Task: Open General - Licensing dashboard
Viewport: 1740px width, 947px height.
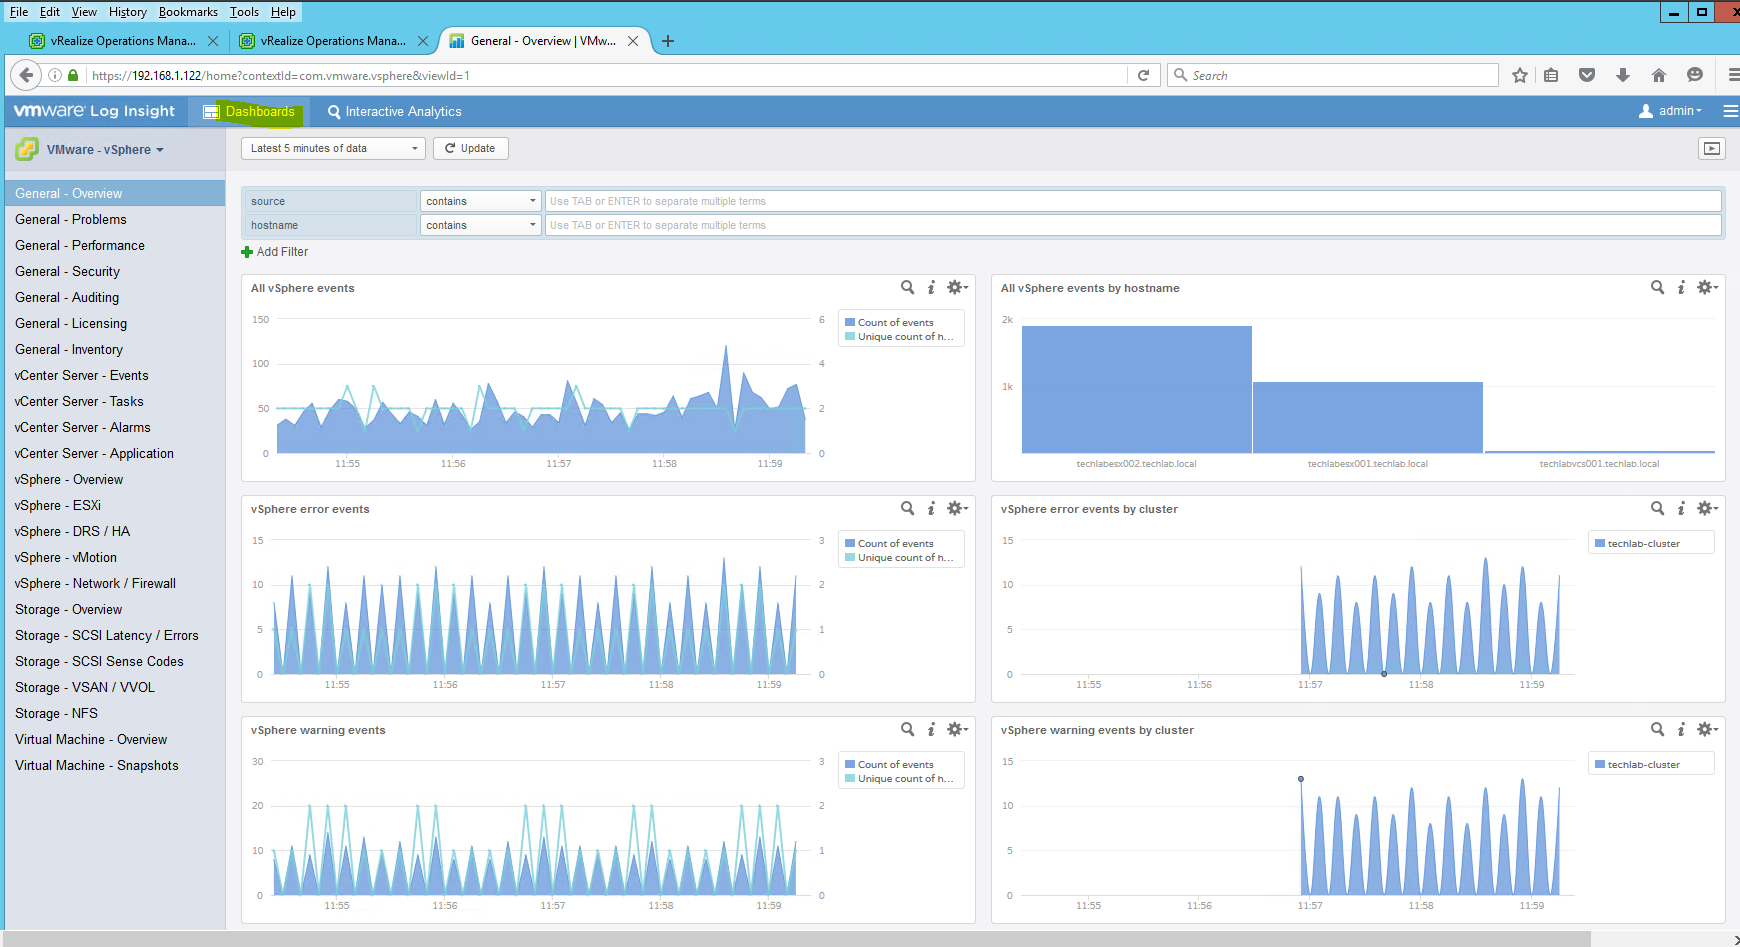Action: (x=115, y=323)
